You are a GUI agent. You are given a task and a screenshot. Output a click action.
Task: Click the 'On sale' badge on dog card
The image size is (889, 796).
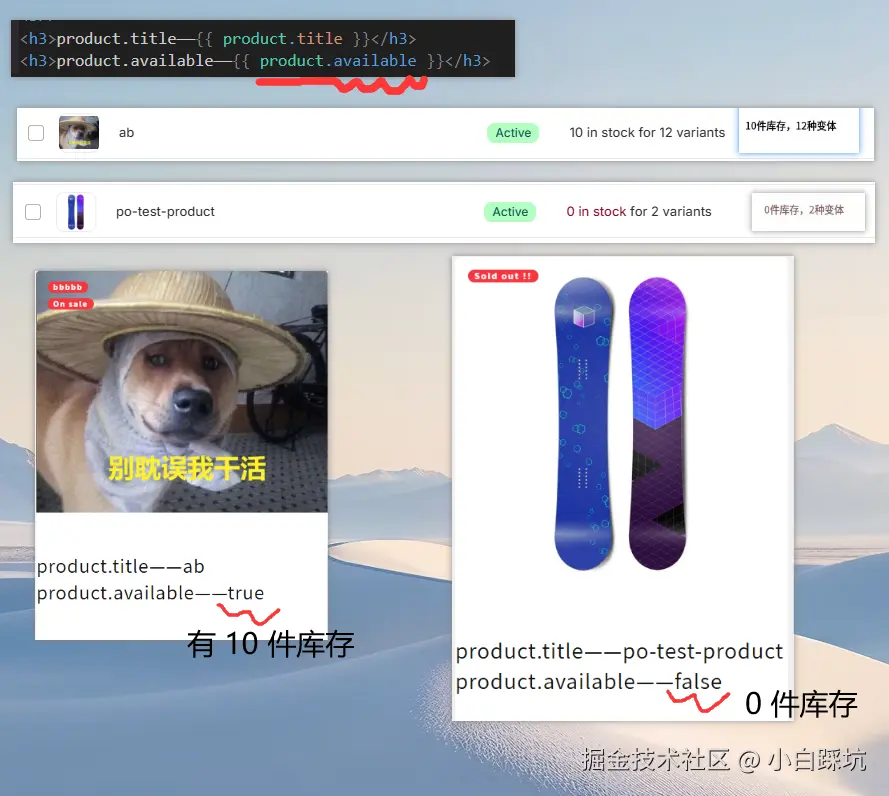tap(70, 304)
